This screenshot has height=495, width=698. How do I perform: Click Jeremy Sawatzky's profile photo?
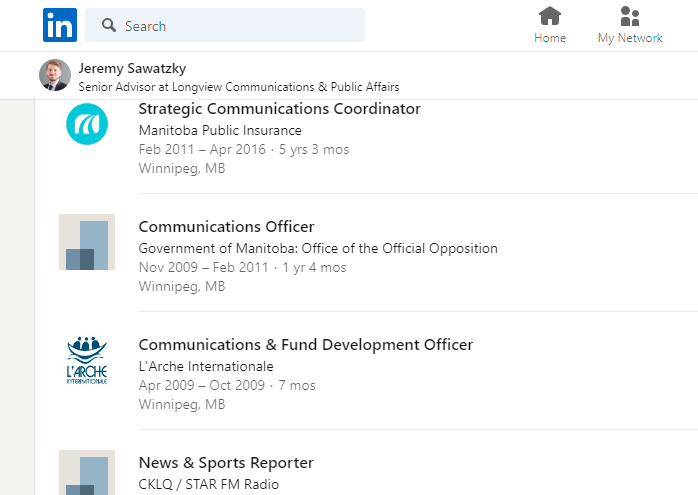point(55,75)
